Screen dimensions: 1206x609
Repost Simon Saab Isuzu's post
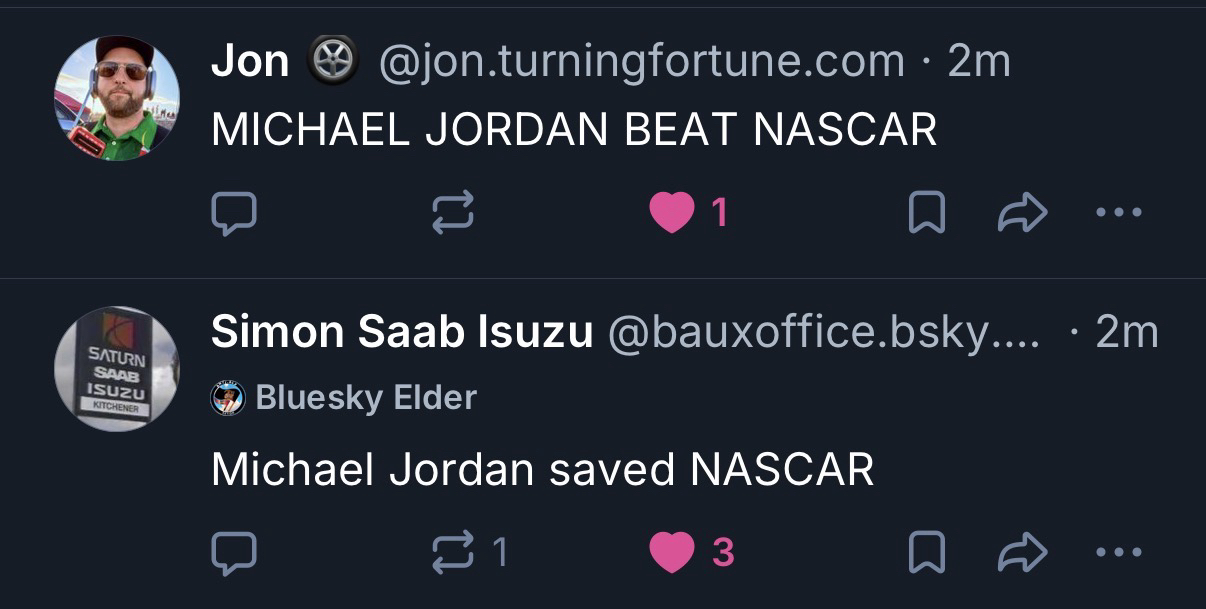452,552
